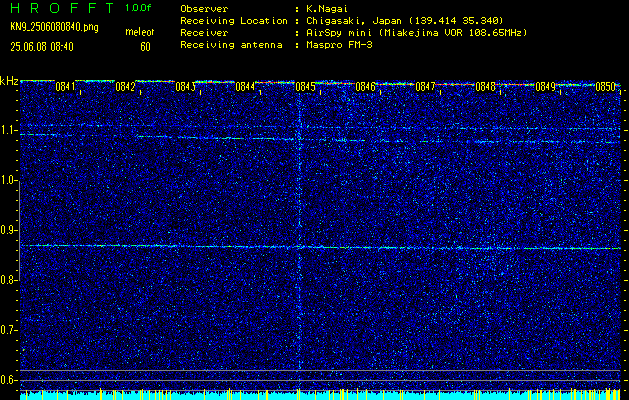Click the 1.1 kHz axis label
Image resolution: width=629 pixels, height=400 pixels.
point(8,130)
